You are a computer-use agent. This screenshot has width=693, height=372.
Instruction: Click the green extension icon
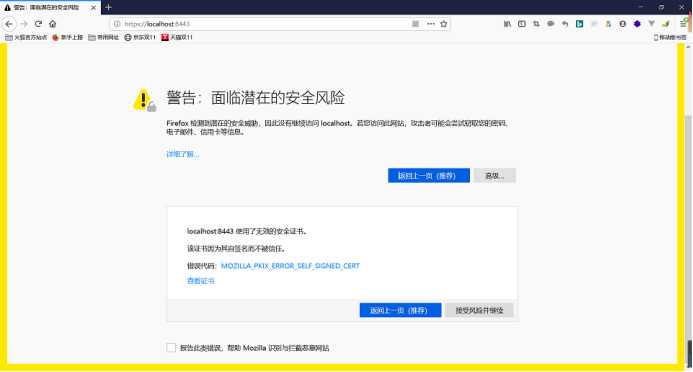(666, 24)
